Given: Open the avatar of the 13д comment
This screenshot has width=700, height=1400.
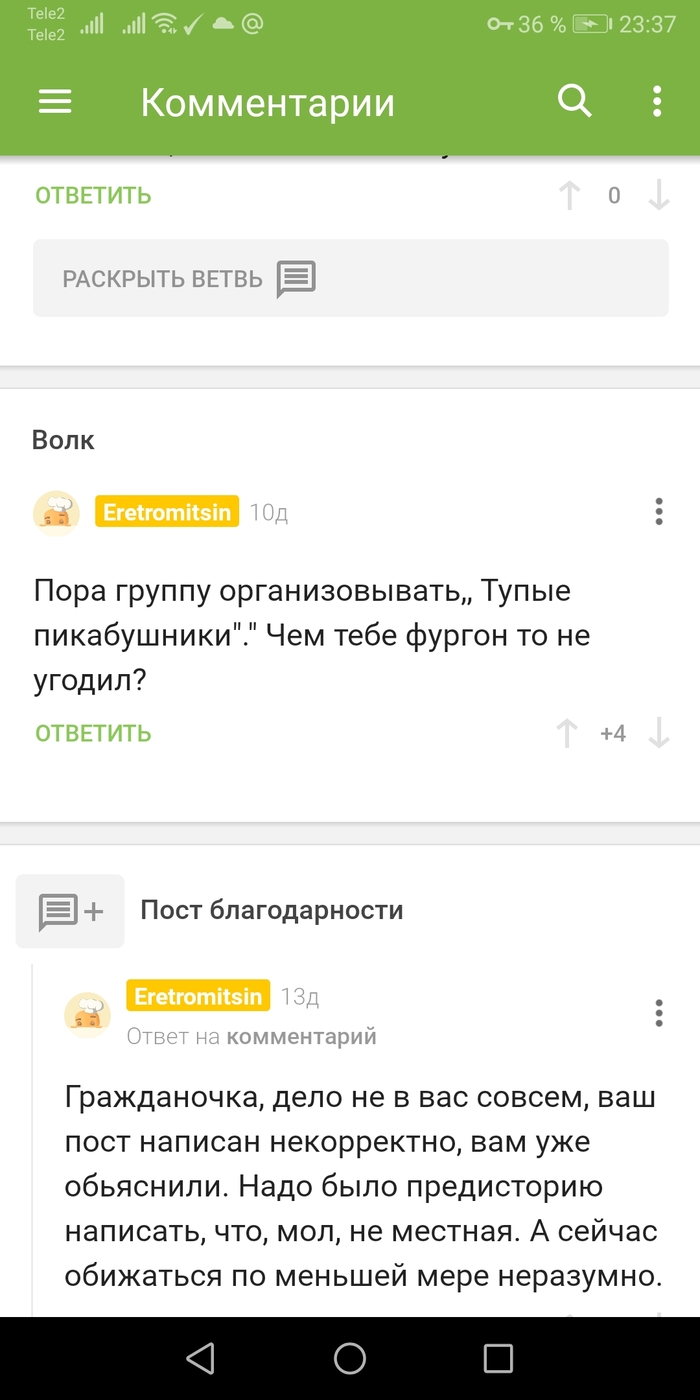Looking at the screenshot, I should pyautogui.click(x=88, y=1014).
